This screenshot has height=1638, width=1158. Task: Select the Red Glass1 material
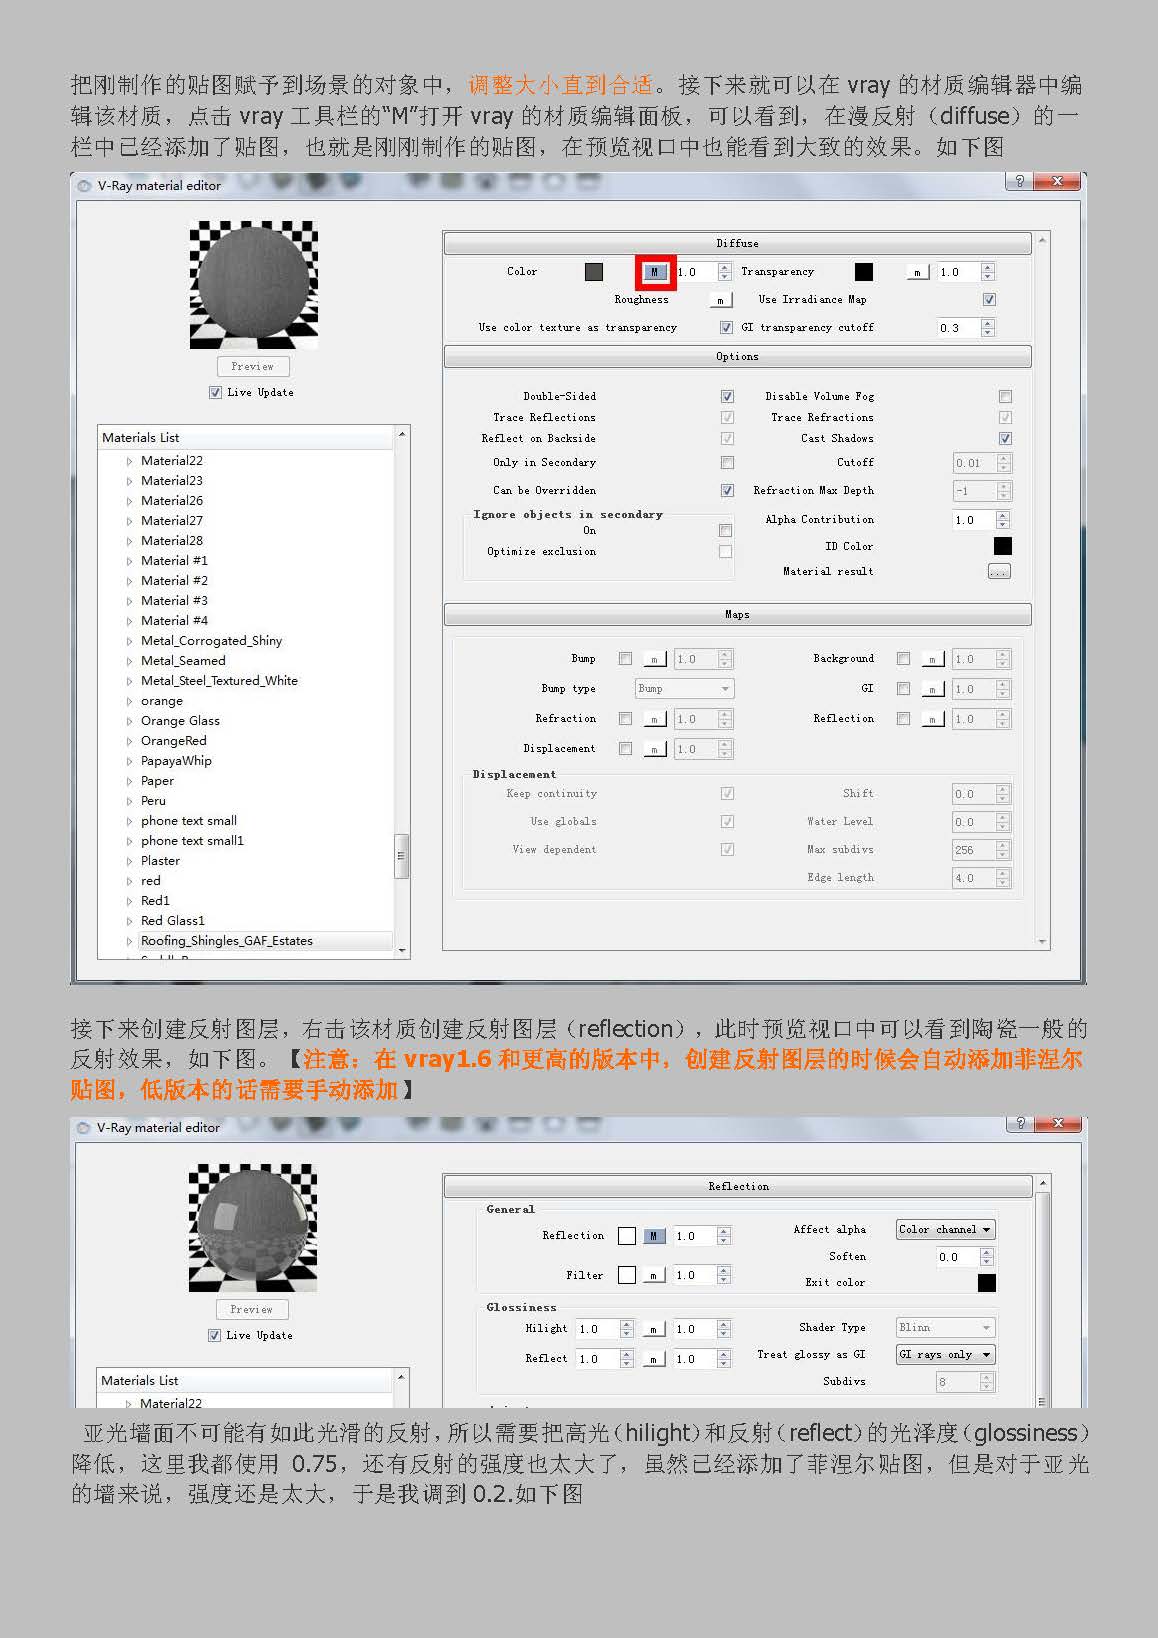tap(172, 921)
